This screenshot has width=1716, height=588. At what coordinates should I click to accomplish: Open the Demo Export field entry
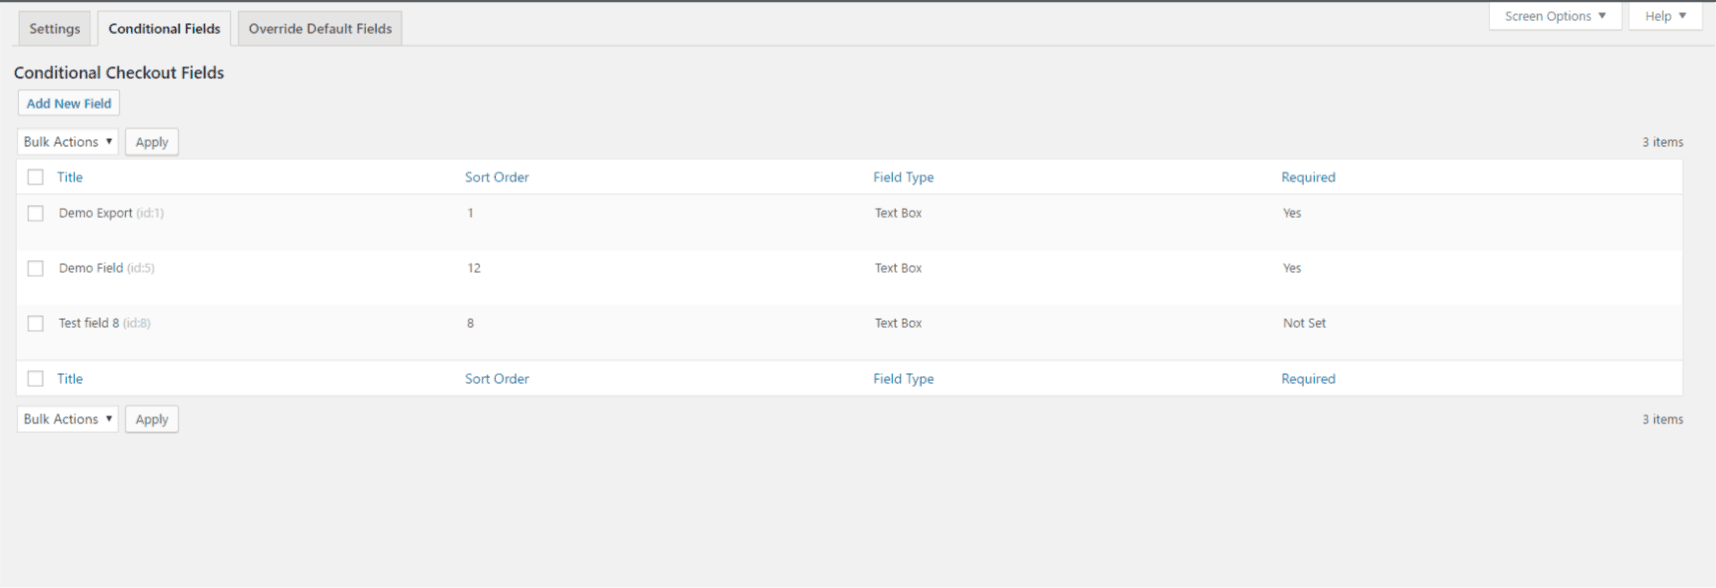tap(95, 213)
